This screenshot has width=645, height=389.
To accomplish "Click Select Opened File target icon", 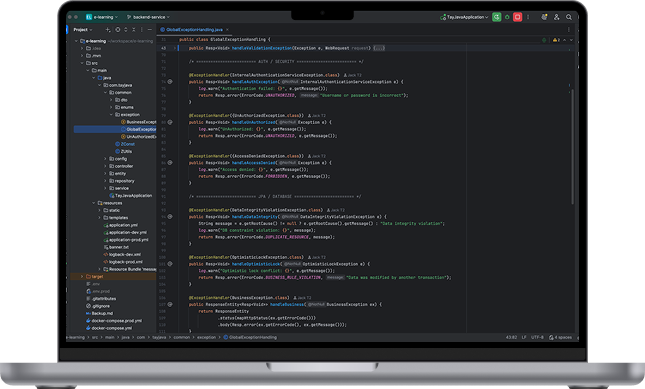I will coord(118,30).
